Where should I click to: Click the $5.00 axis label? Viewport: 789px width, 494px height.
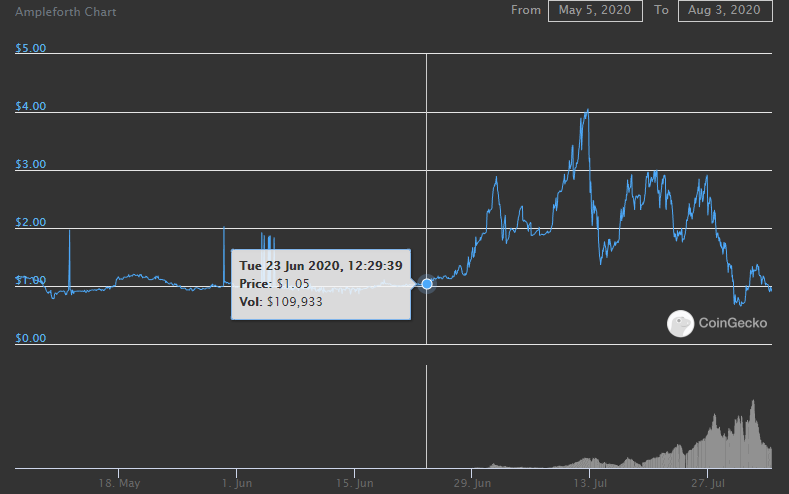31,48
